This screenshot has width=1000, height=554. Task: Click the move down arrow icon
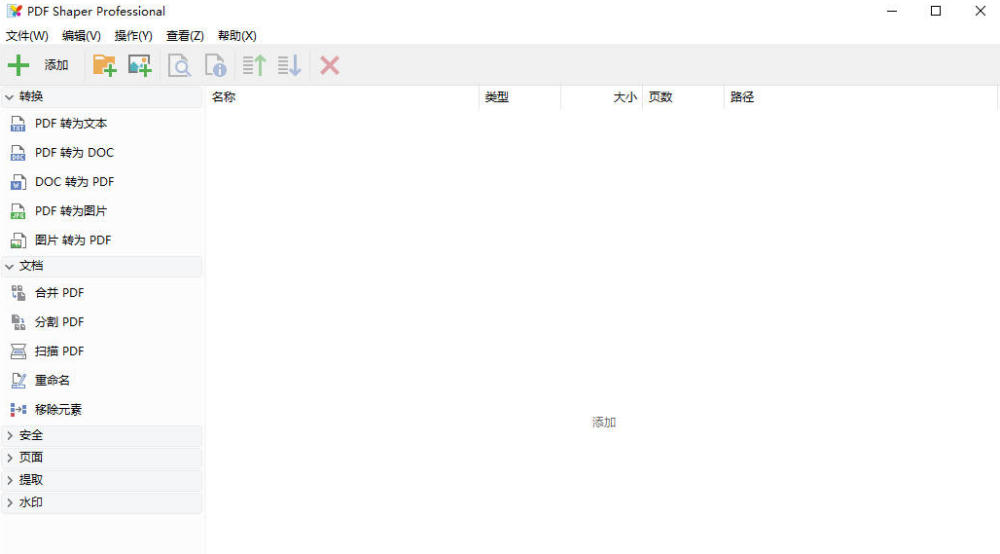coord(290,65)
